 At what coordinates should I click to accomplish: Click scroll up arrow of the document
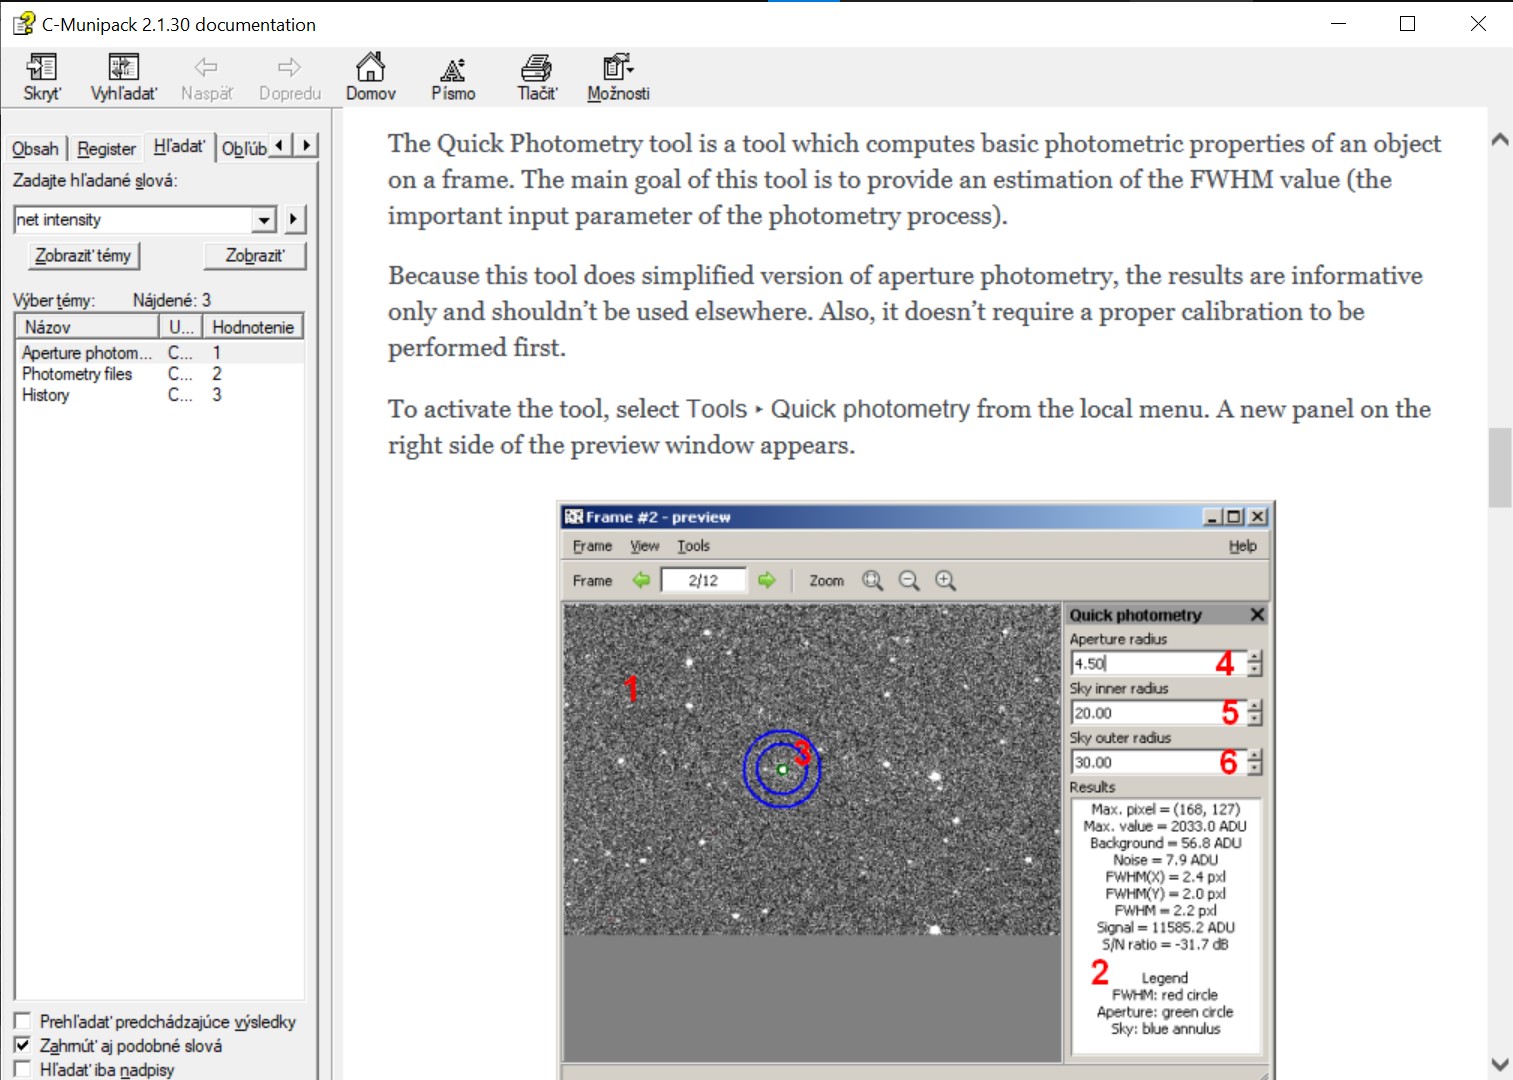pyautogui.click(x=1500, y=140)
